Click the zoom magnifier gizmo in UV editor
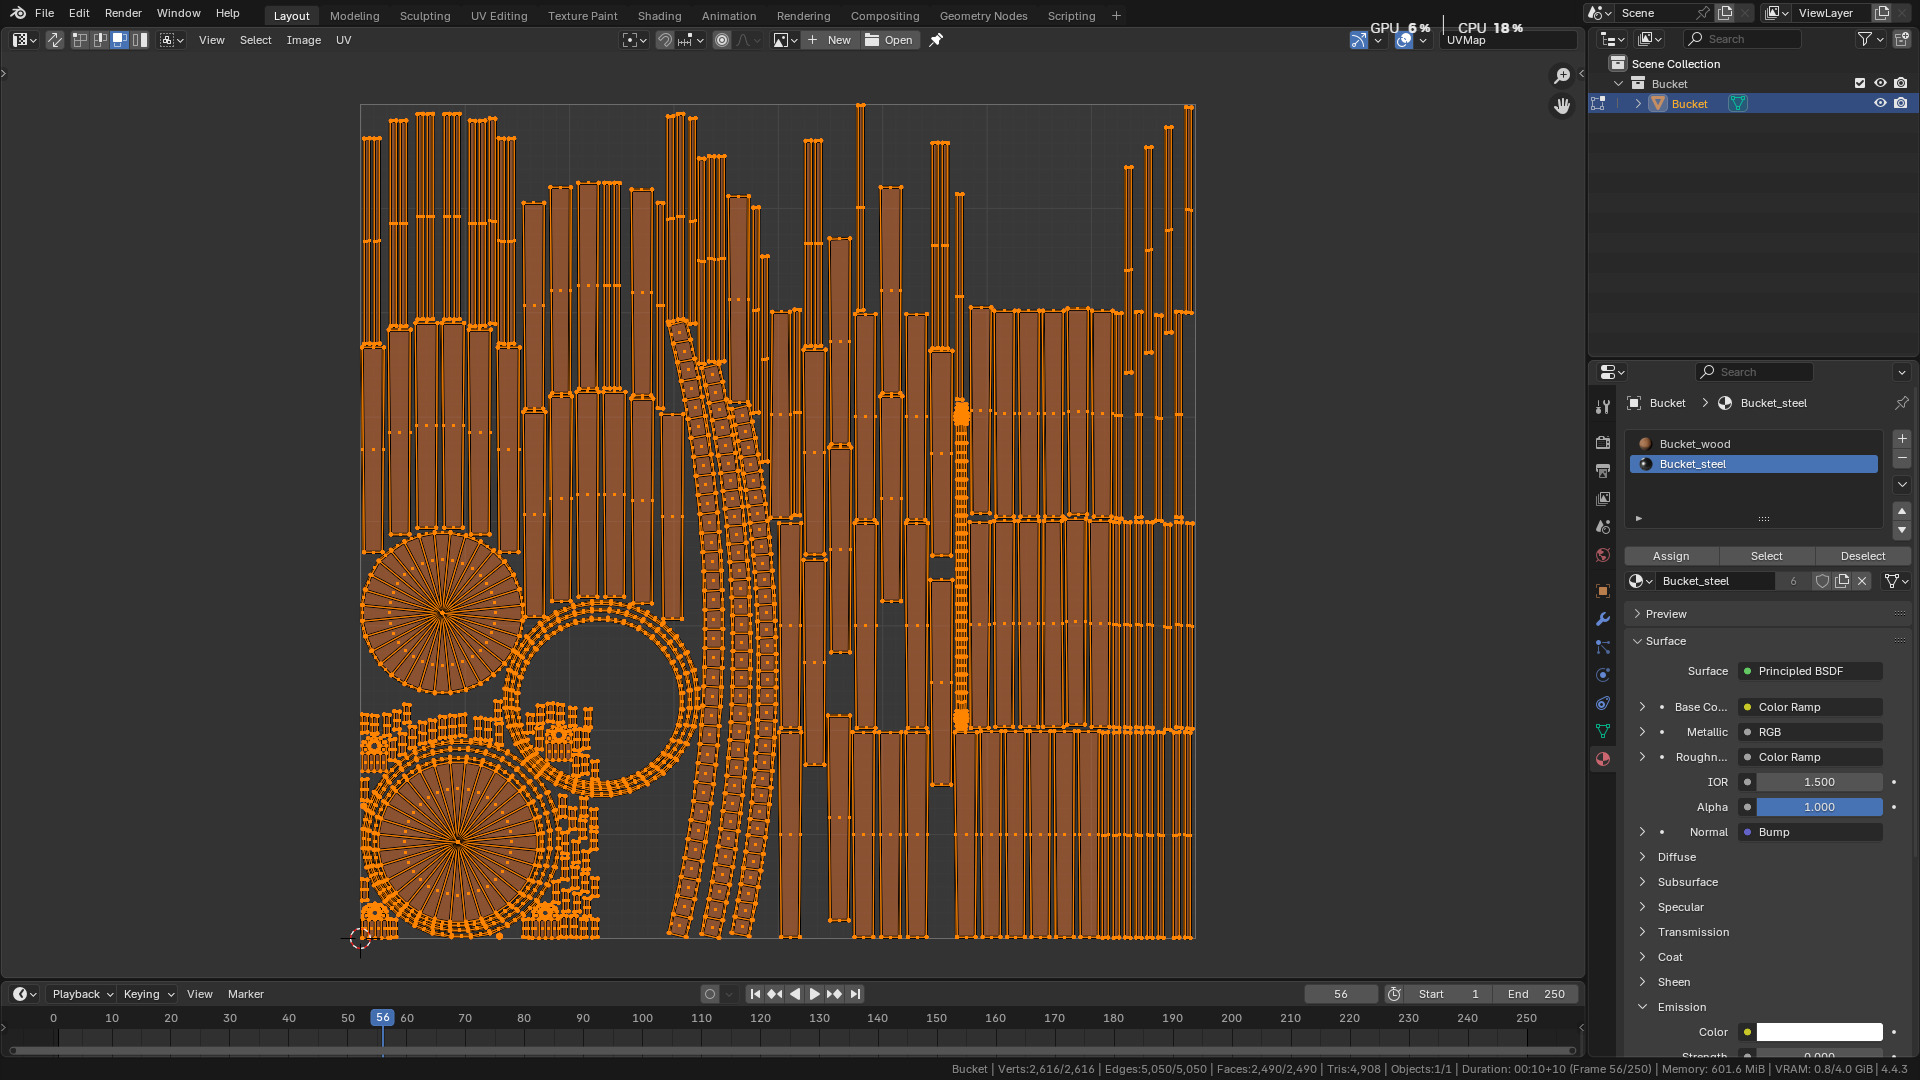This screenshot has height=1080, width=1920. tap(1562, 76)
